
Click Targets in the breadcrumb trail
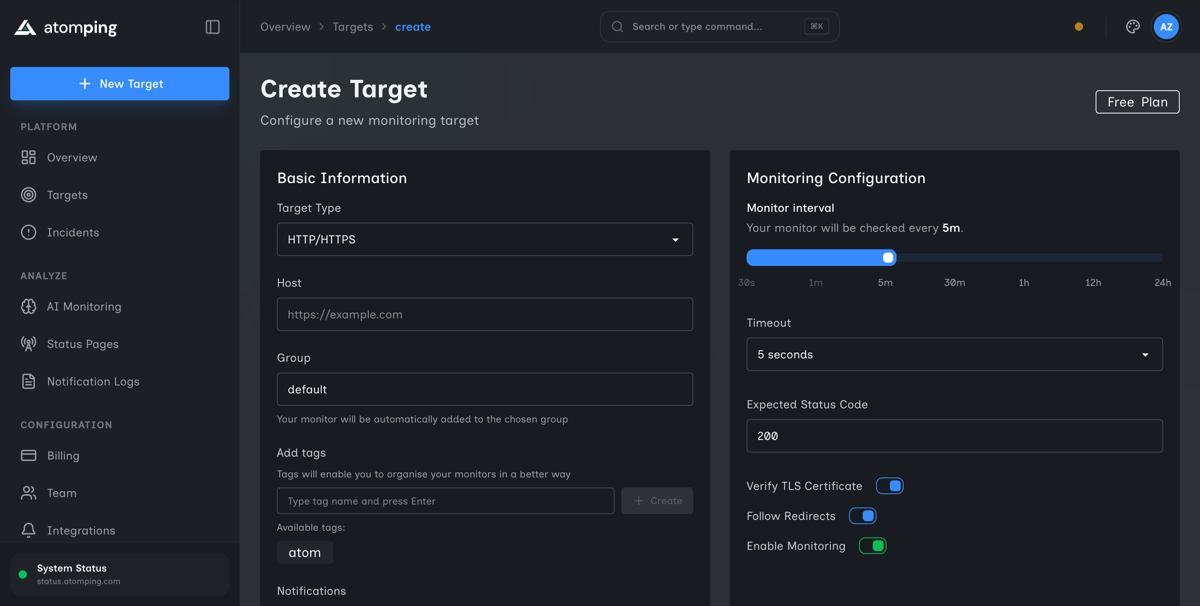tap(353, 26)
